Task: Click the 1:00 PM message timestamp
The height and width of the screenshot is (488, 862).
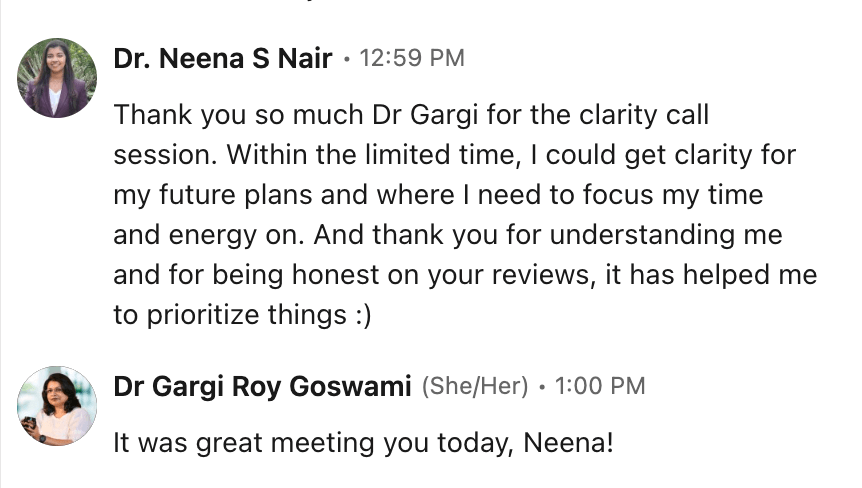Action: [x=601, y=386]
